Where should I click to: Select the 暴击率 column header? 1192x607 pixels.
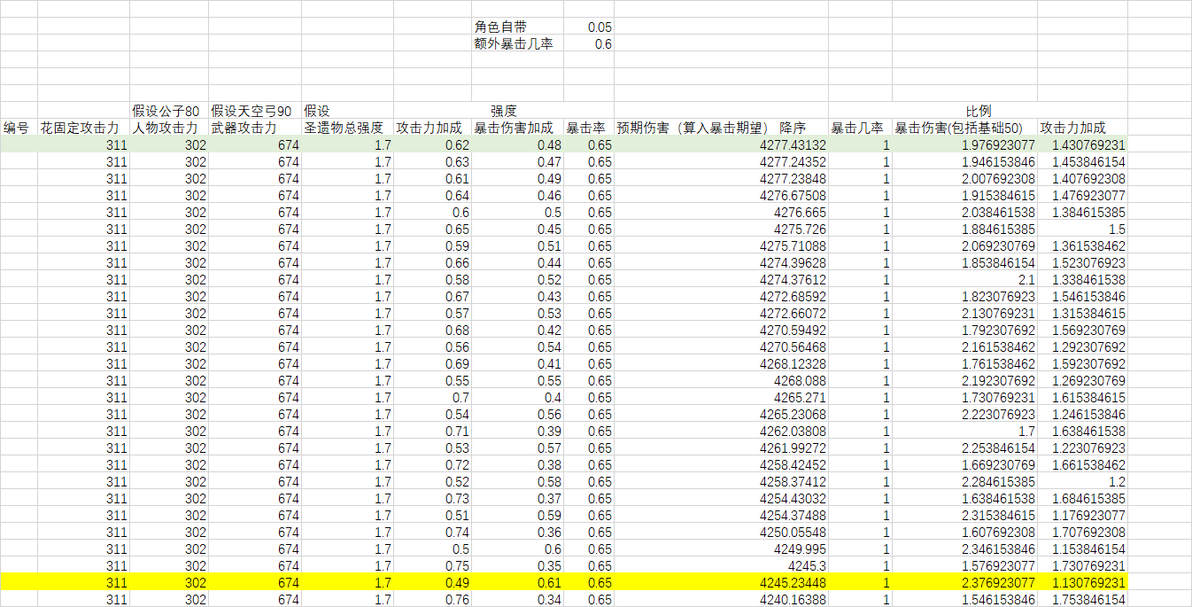coord(588,127)
